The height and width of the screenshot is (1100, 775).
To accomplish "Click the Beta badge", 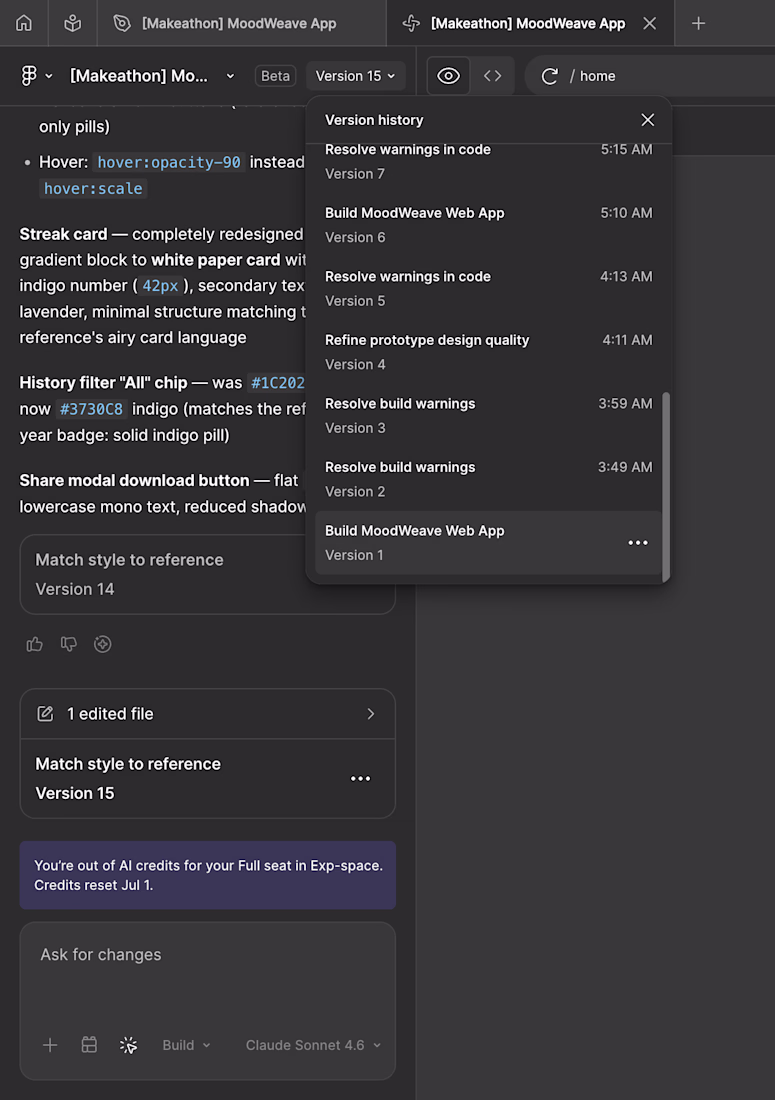I will point(275,76).
